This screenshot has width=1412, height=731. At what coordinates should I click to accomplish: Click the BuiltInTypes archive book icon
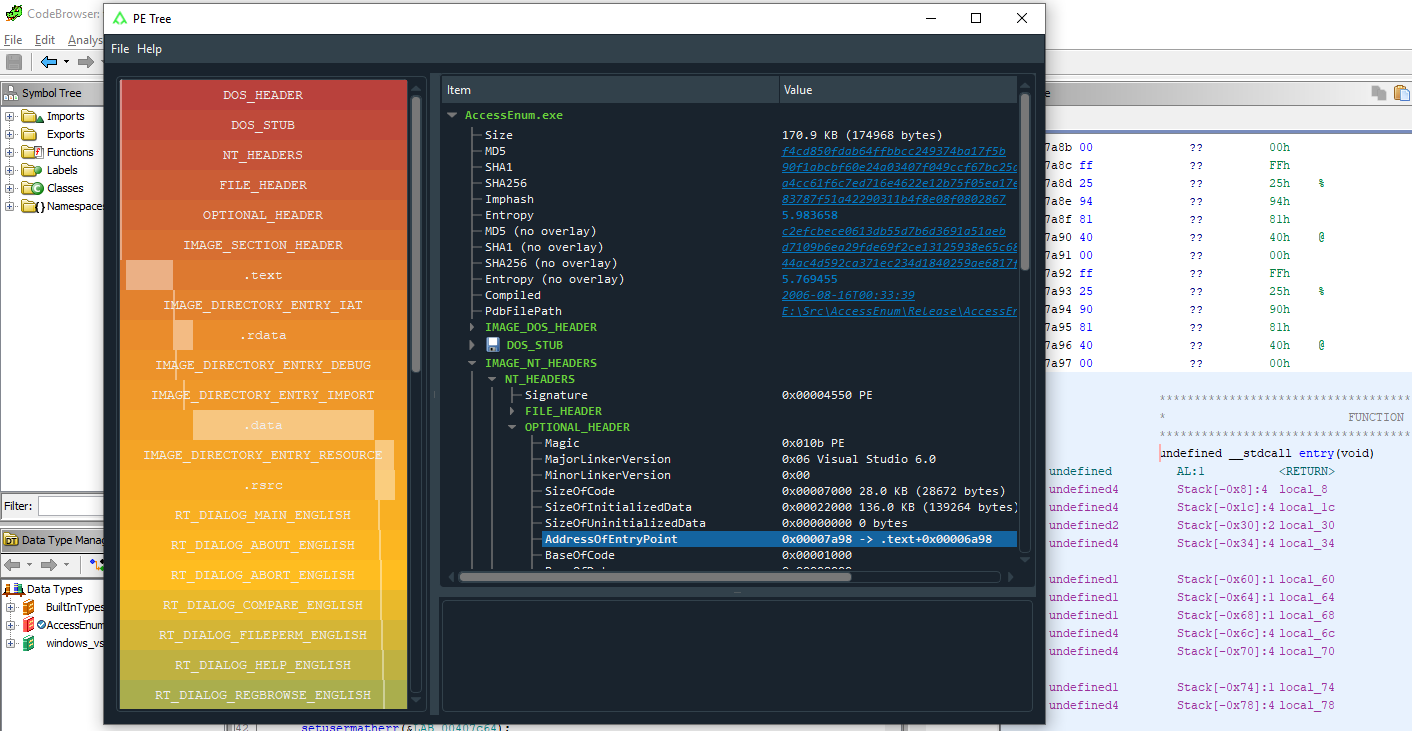(30, 607)
